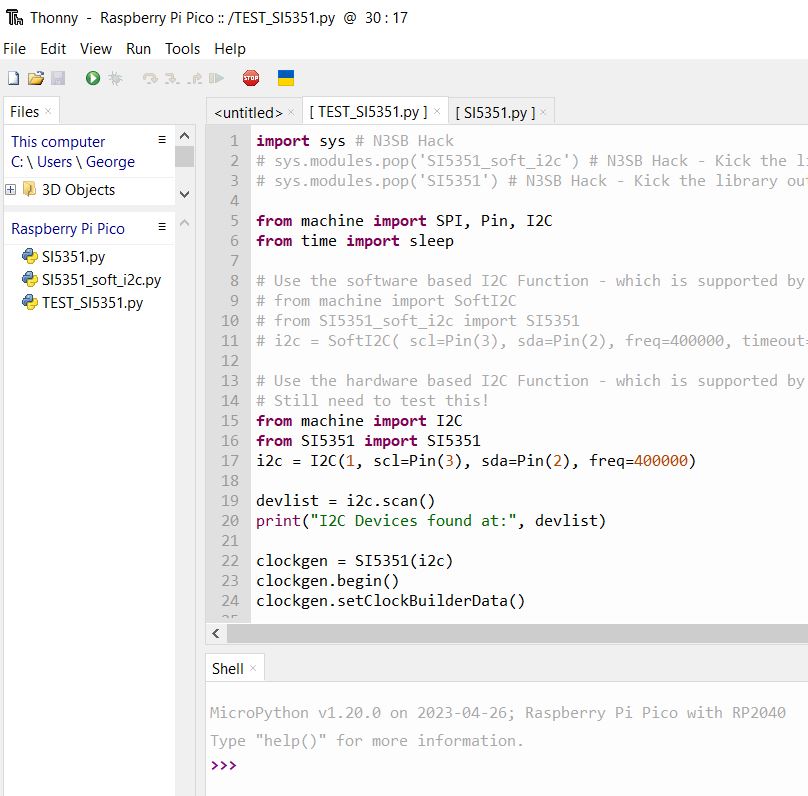Open the Run menu

(138, 48)
